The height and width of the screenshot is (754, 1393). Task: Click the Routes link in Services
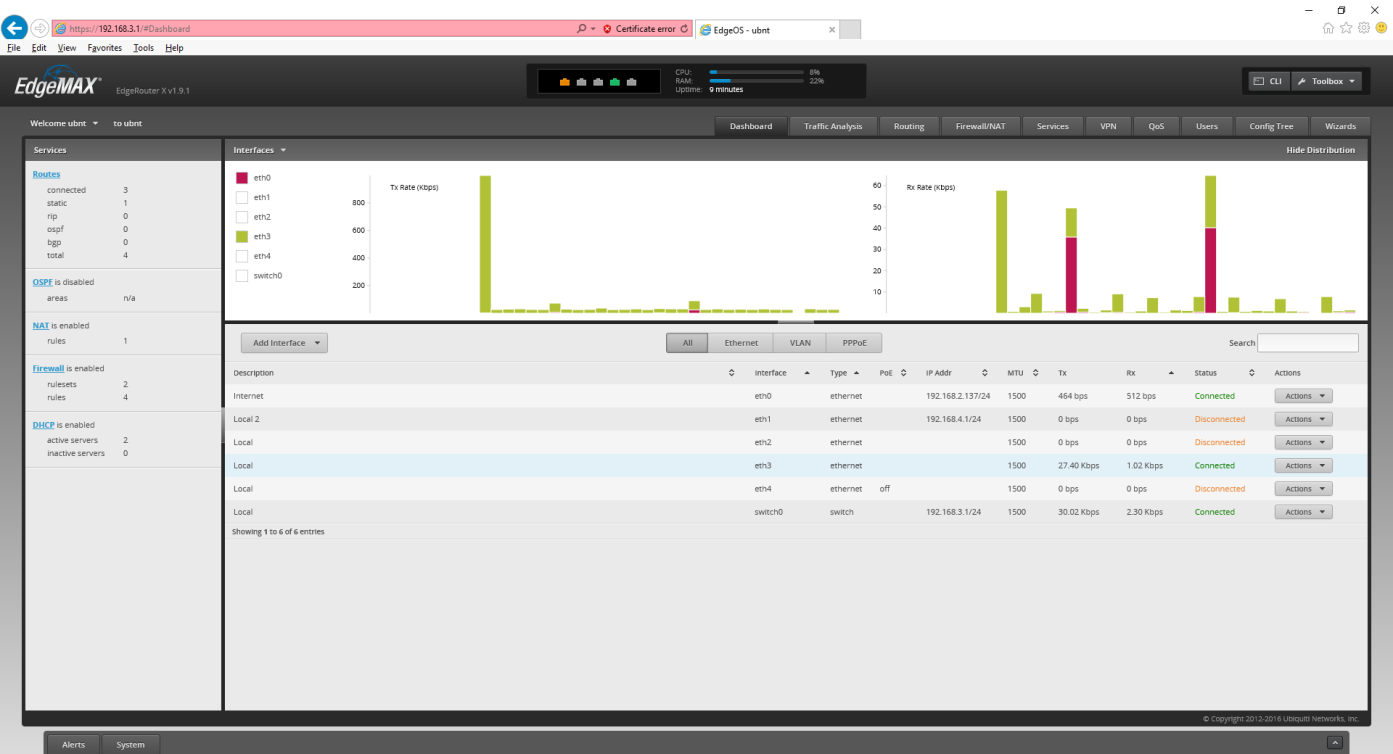pyautogui.click(x=46, y=174)
